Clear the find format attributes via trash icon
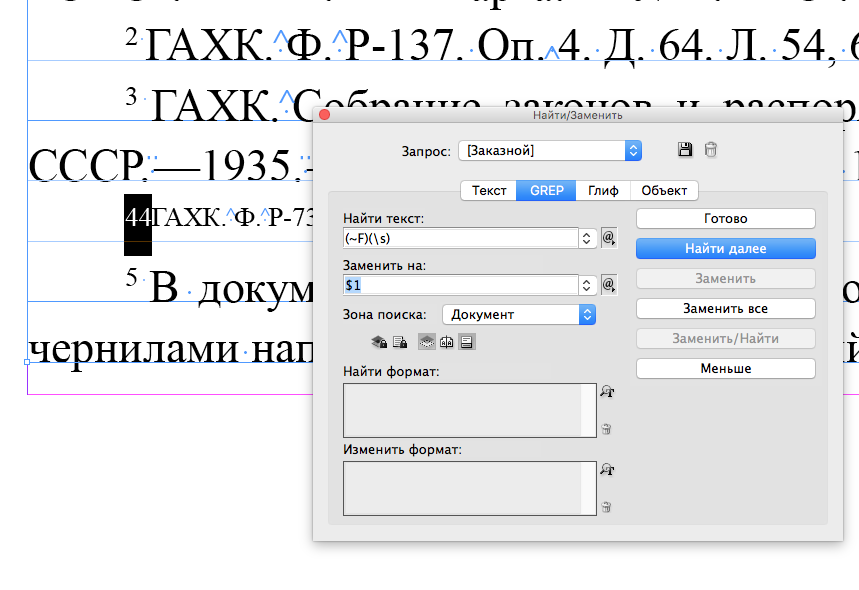 click(x=606, y=428)
